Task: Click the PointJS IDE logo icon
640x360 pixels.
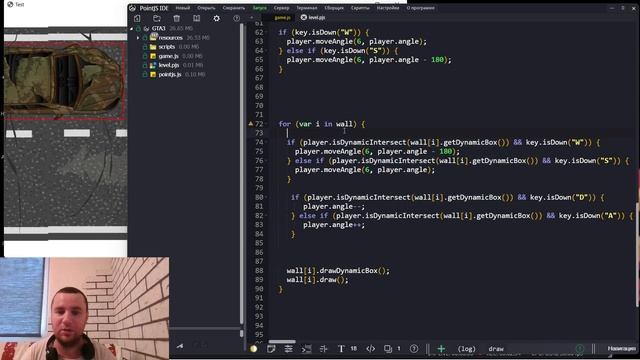Action: (132, 8)
